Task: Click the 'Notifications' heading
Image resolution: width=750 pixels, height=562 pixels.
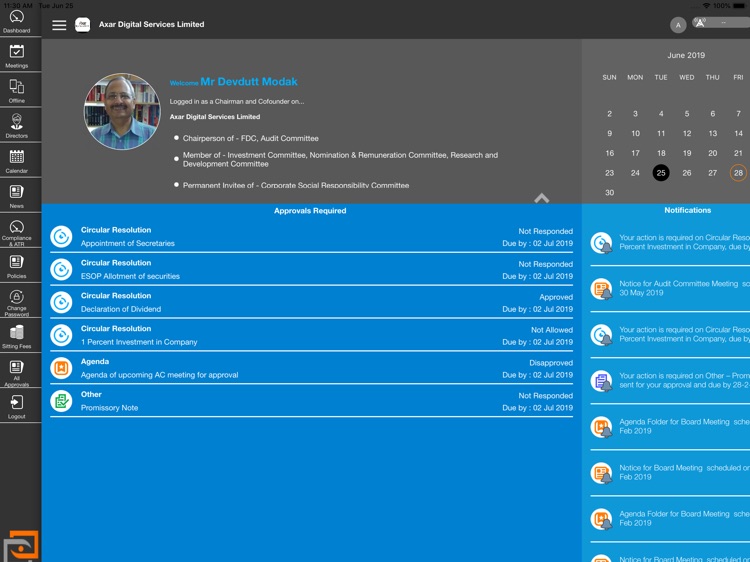Action: click(x=687, y=210)
